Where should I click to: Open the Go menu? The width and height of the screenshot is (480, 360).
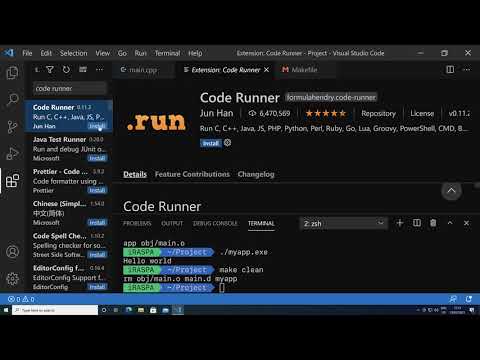[x=122, y=53]
